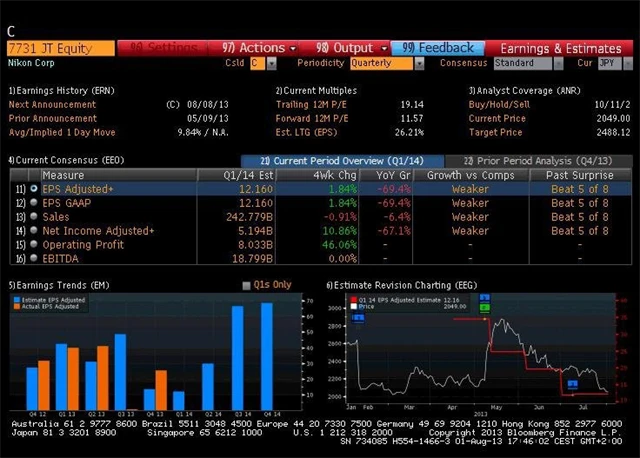Click the Net Income 4Wk change 10.86%
640x458 pixels.
(x=340, y=231)
